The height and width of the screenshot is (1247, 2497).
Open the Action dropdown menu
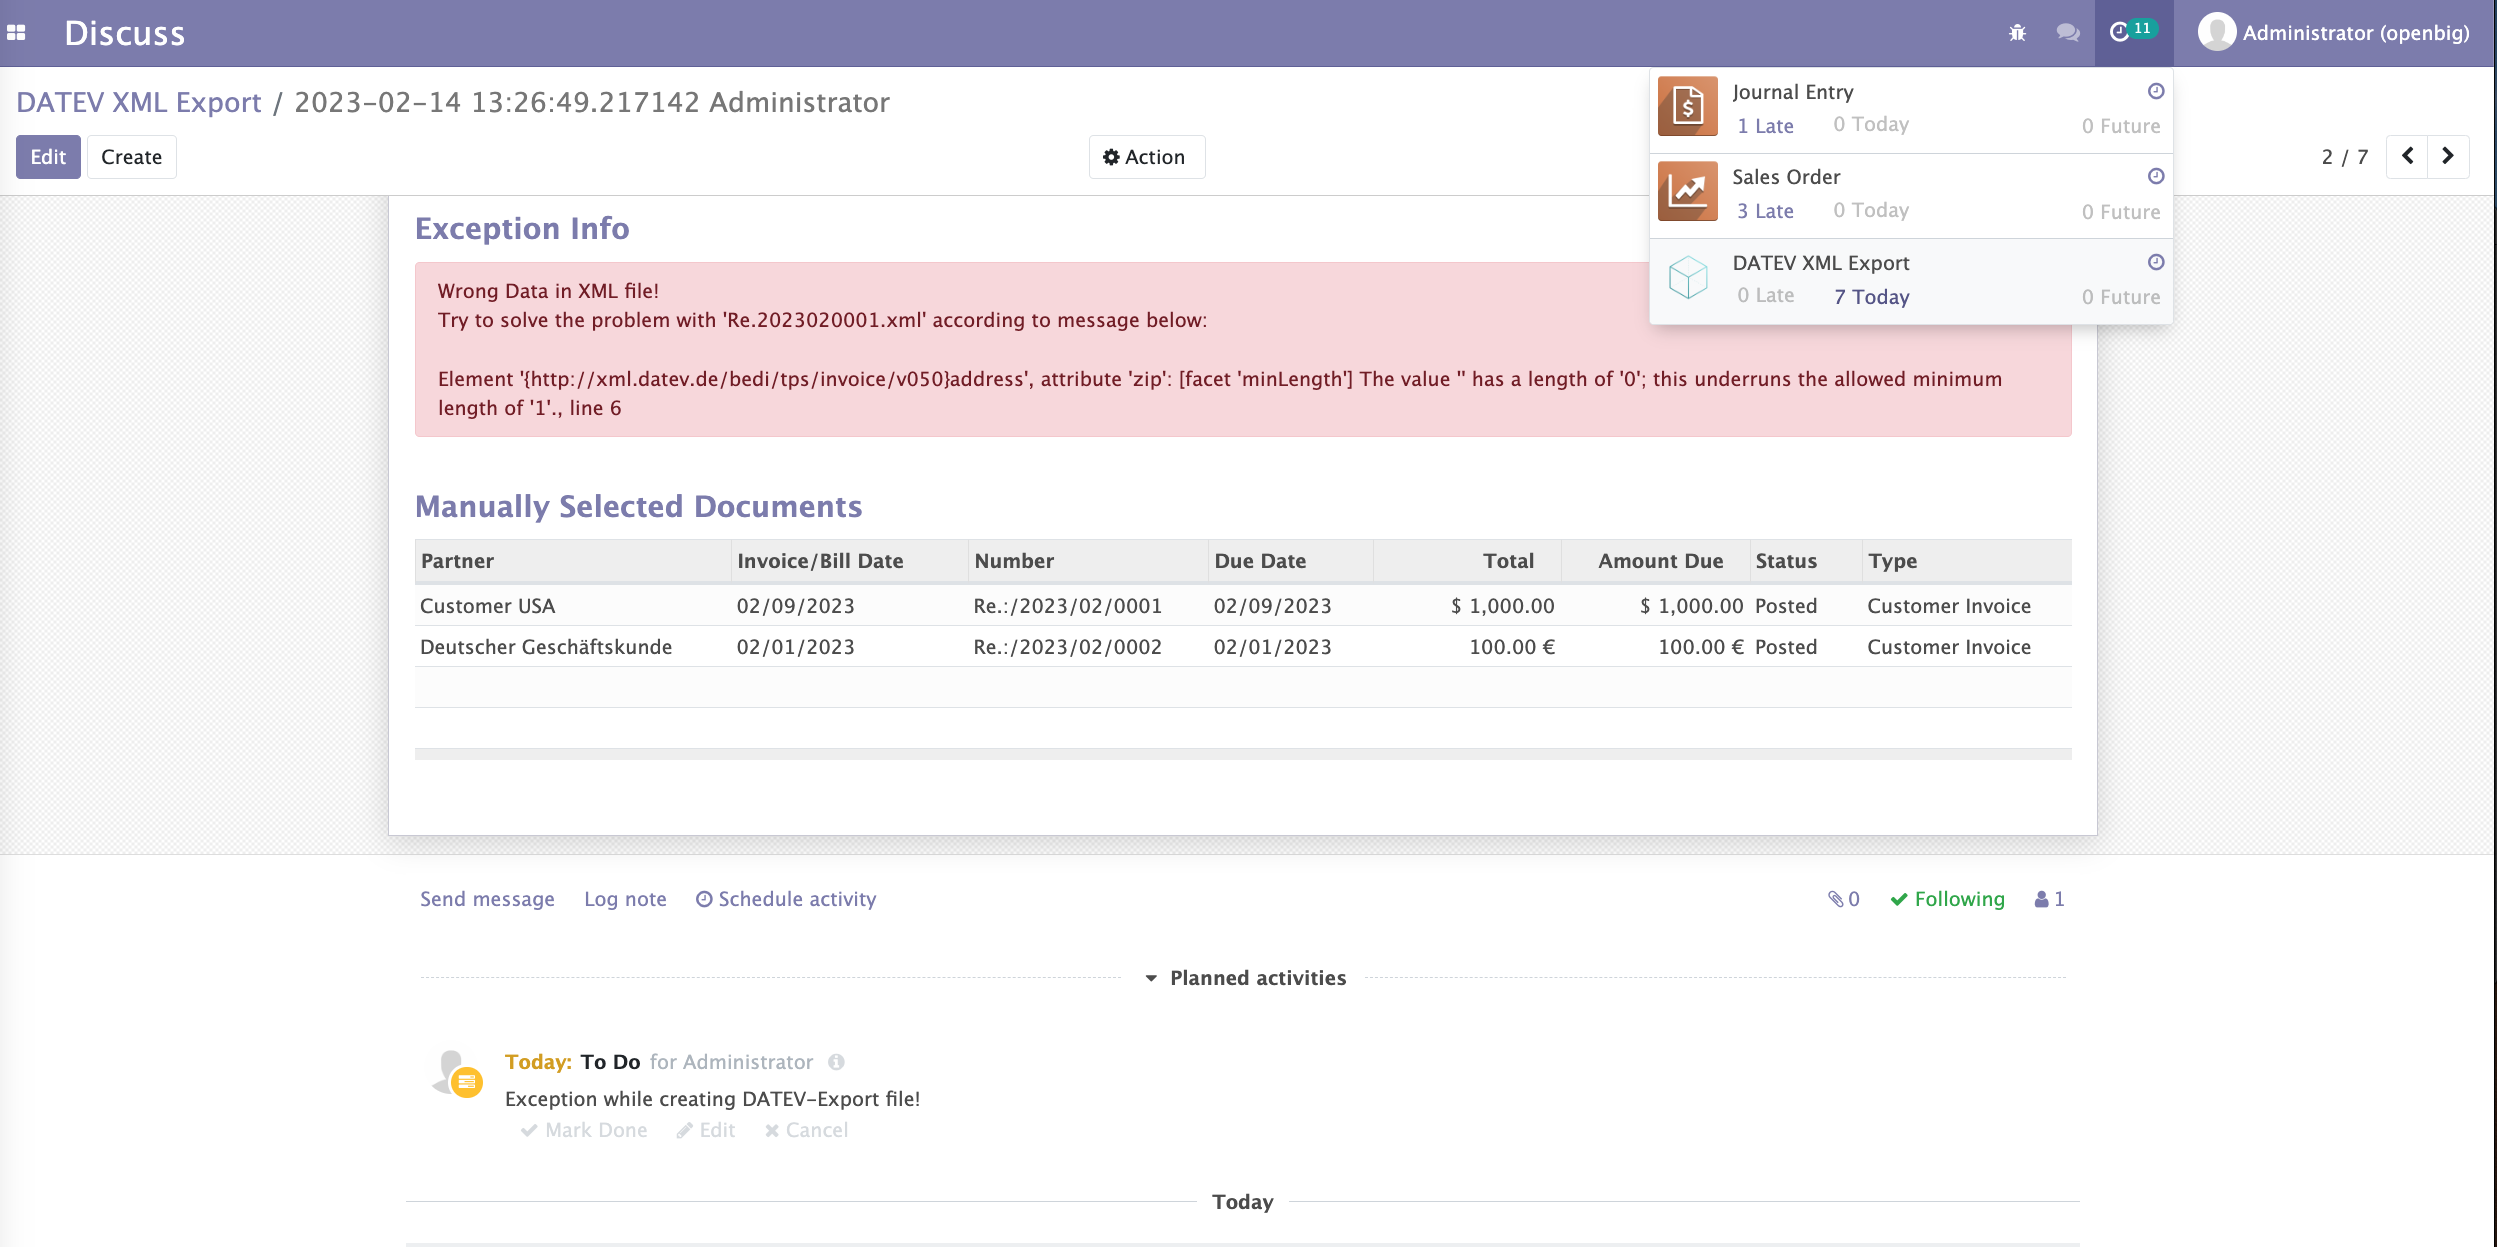point(1146,157)
